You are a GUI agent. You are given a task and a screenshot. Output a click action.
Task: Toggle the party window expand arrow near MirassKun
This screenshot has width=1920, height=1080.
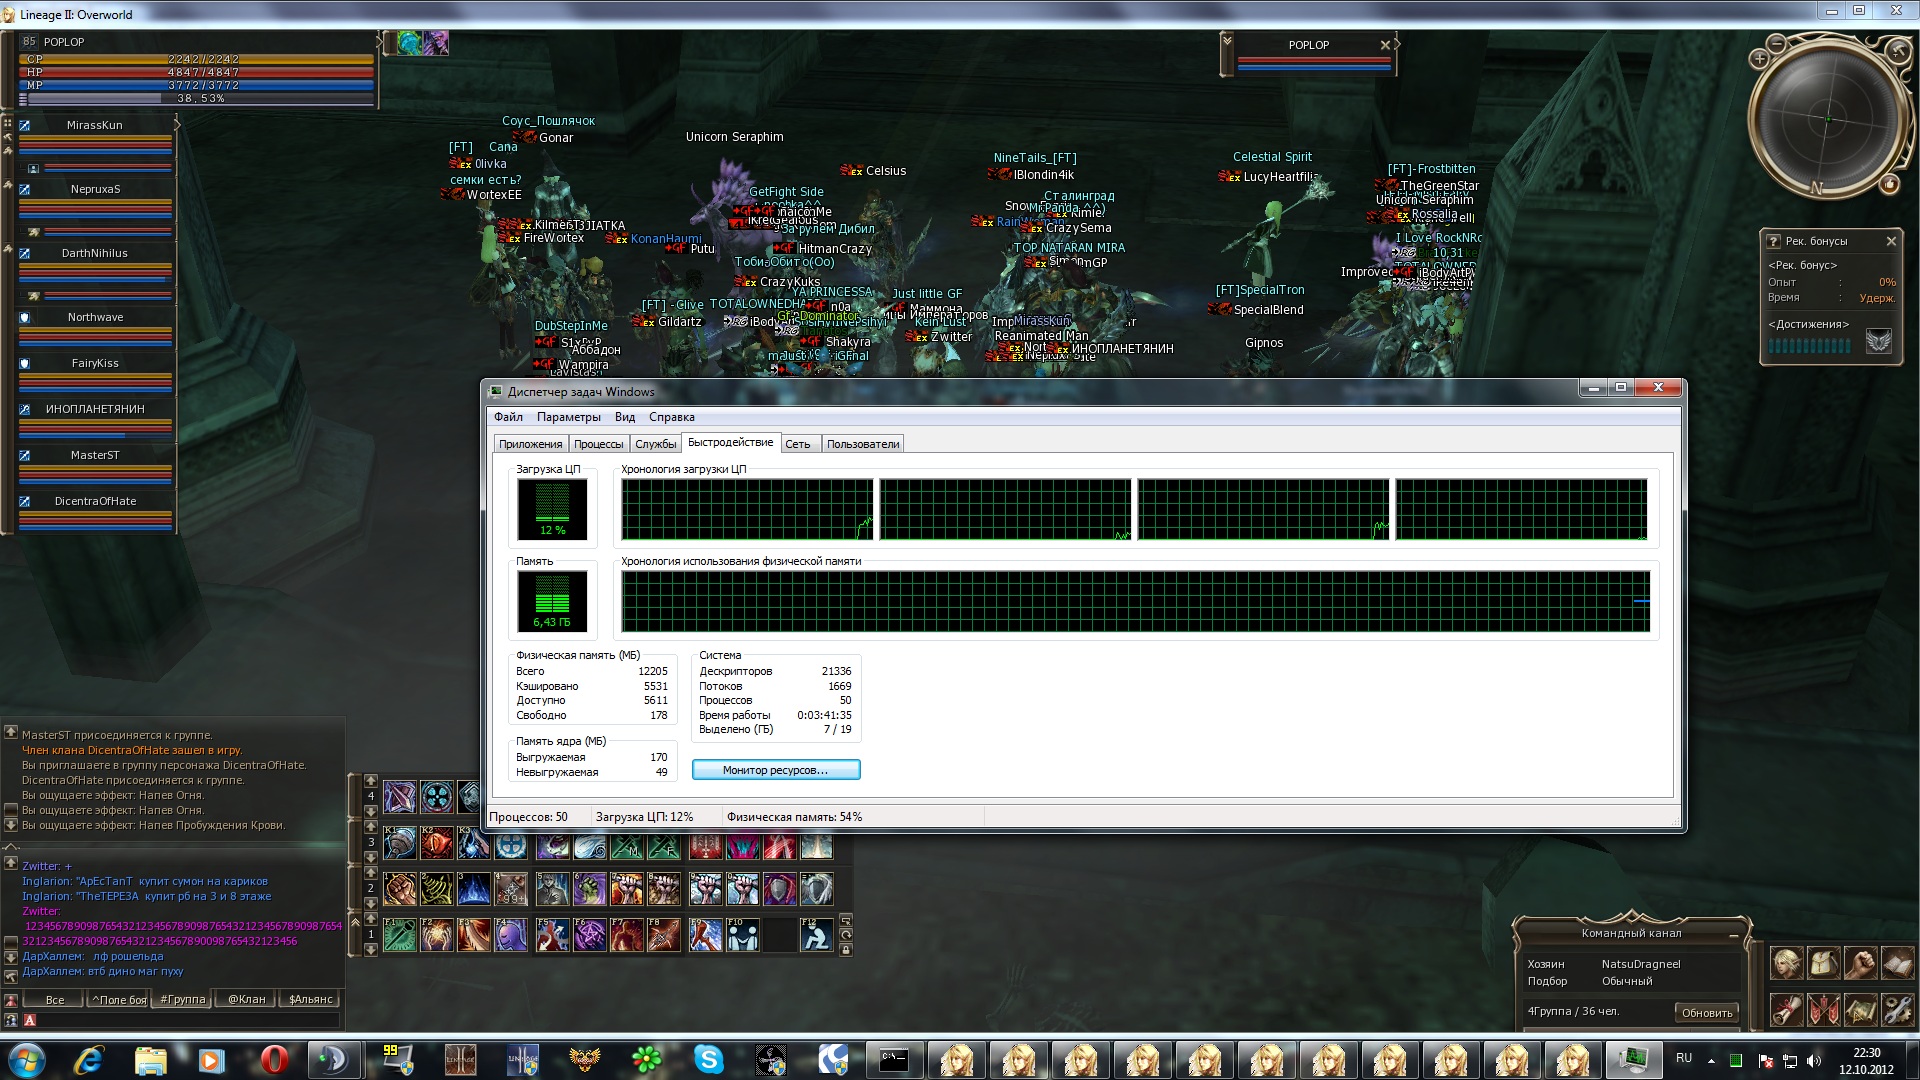pos(177,124)
